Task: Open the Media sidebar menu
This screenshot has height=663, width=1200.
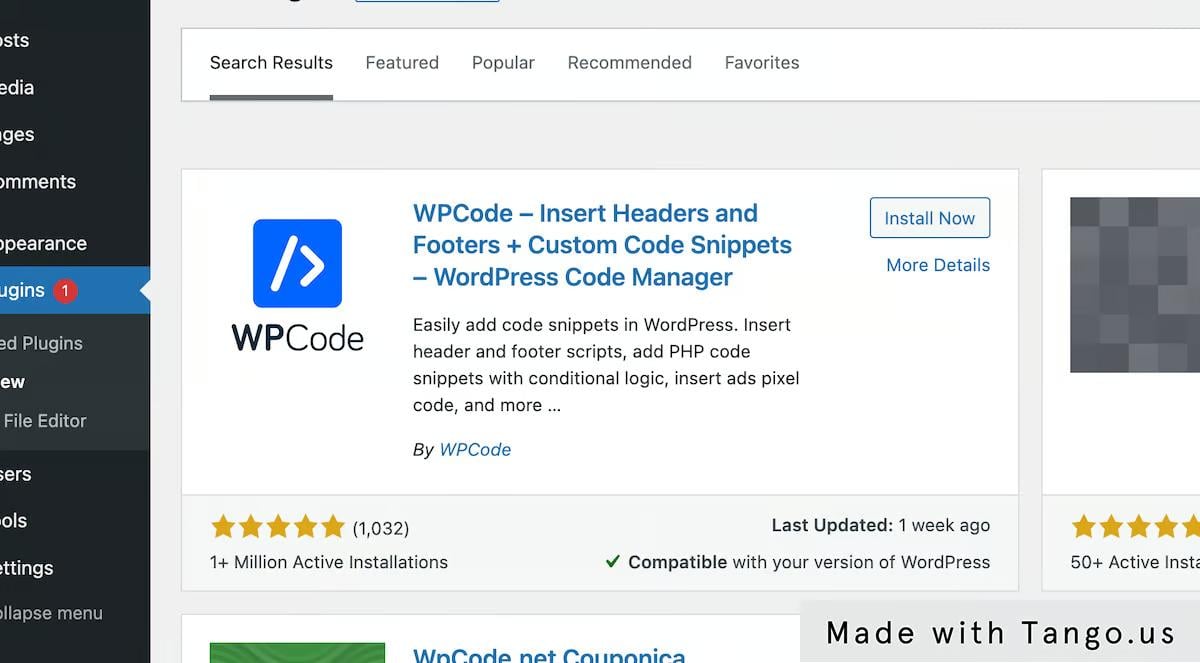Action: pyautogui.click(x=17, y=88)
